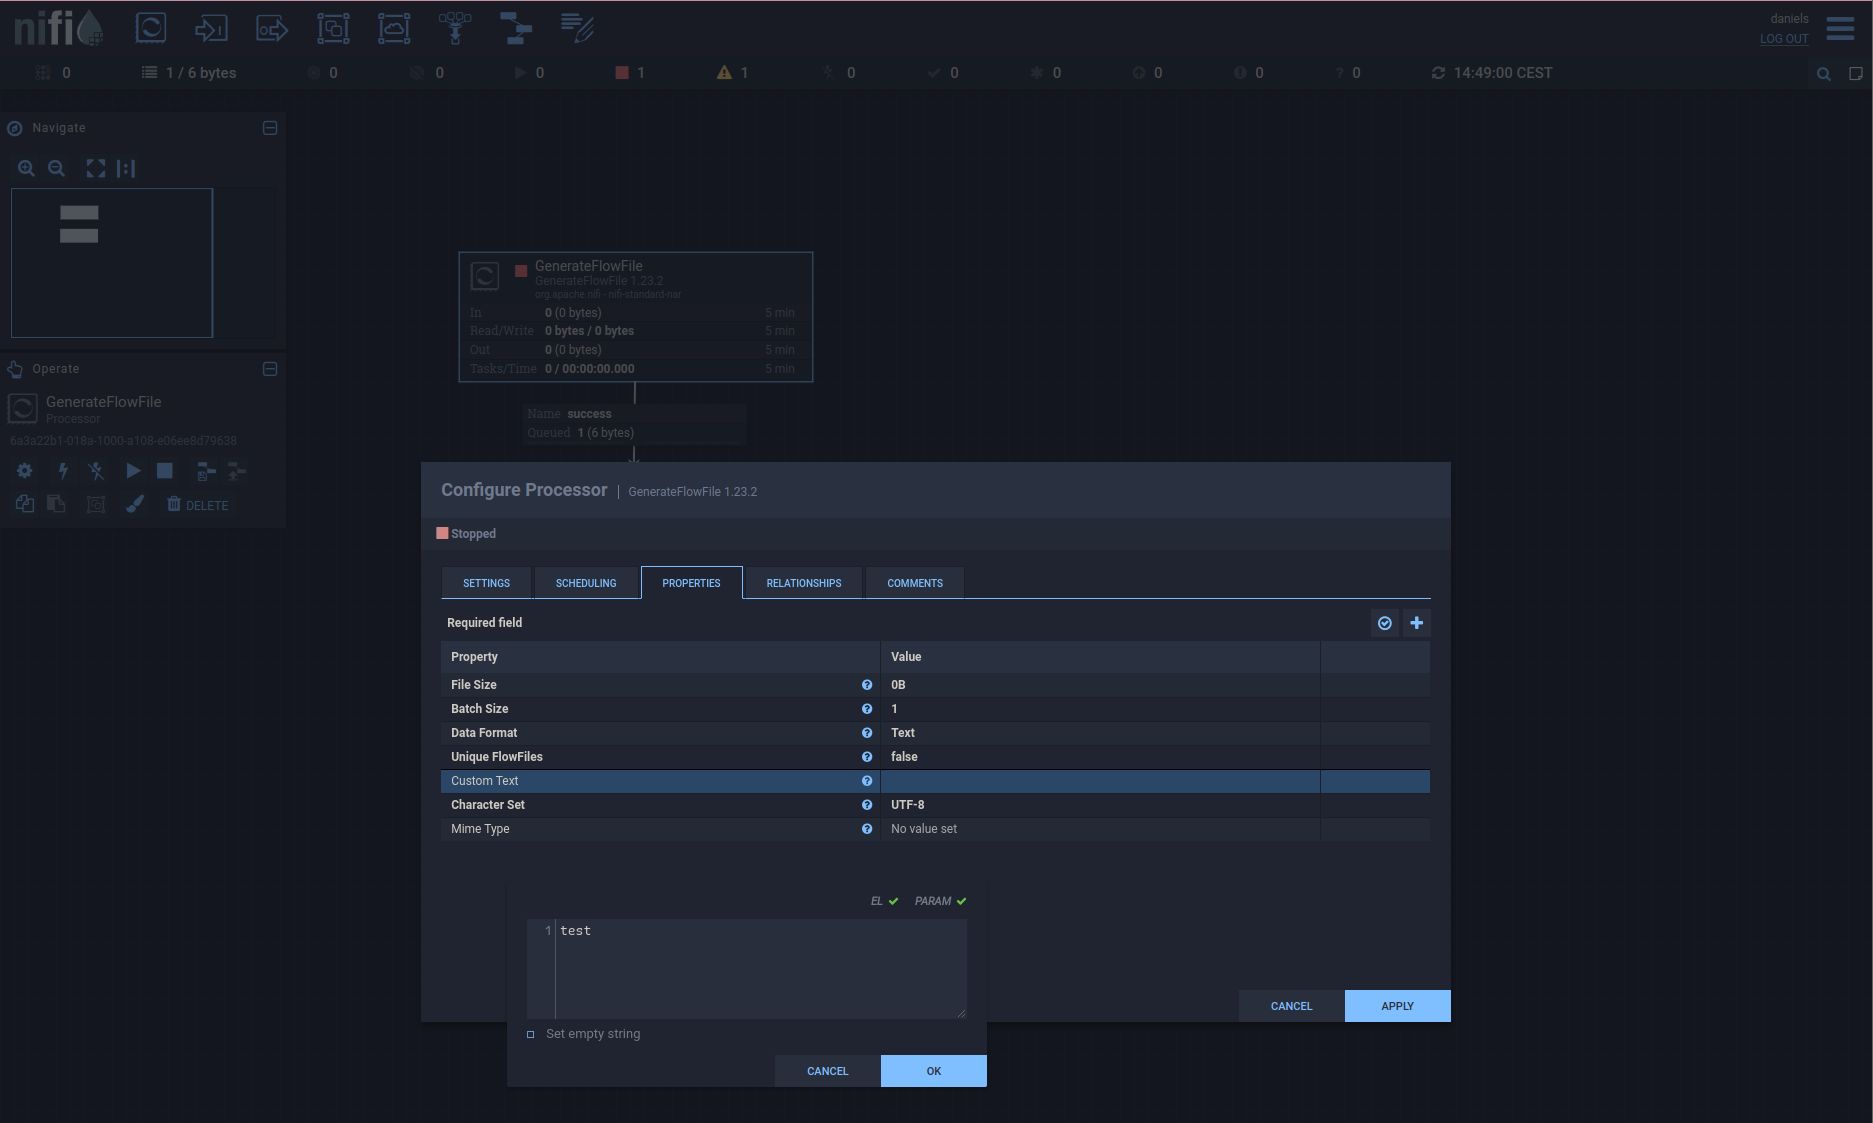This screenshot has height=1123, width=1873.
Task: Click the Upload Template icon
Action: tap(237, 471)
